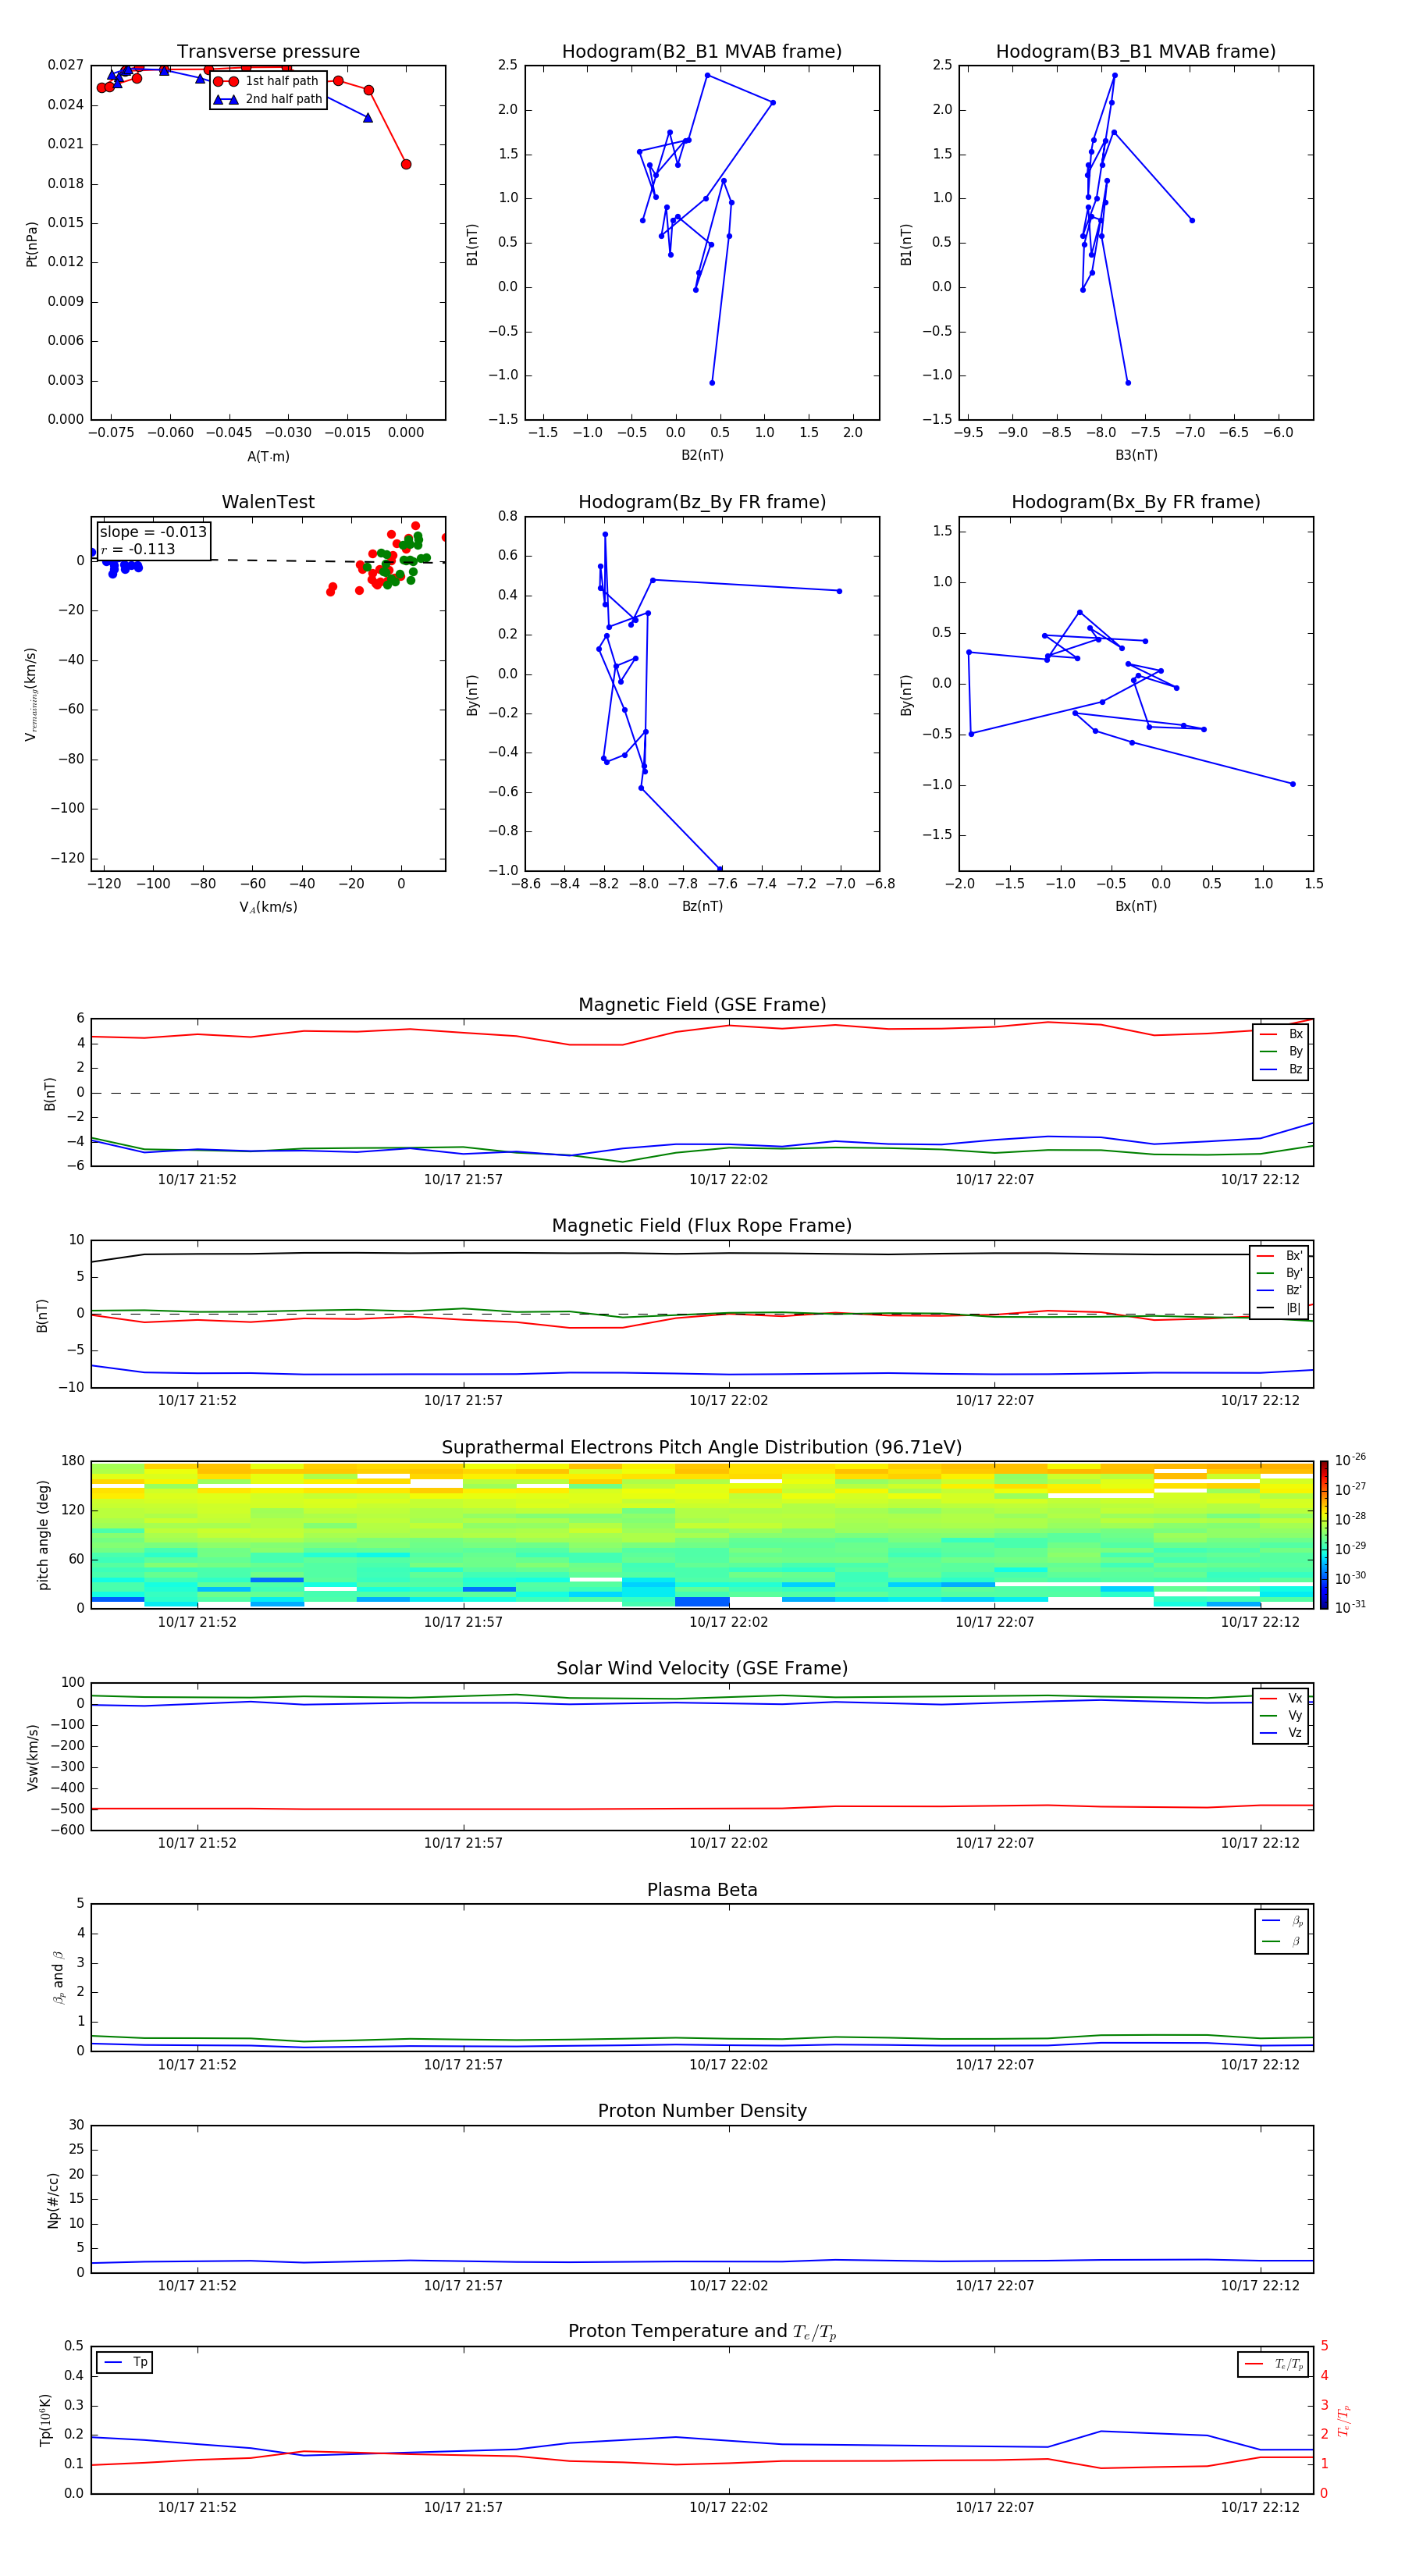
Task: Click the lowest data point in B2_B1 hodogram
Action: point(712,382)
